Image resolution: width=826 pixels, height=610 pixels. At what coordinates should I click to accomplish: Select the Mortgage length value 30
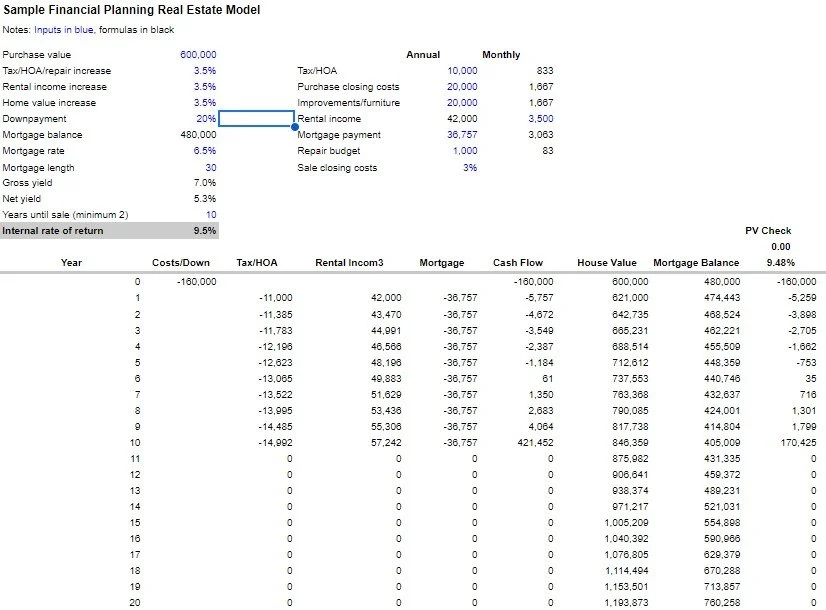click(x=211, y=168)
